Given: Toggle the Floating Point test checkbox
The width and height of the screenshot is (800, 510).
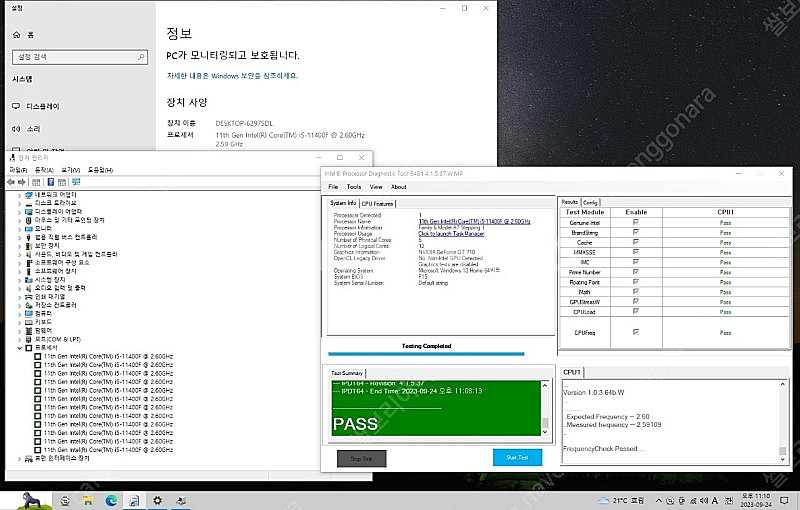Looking at the screenshot, I should tap(636, 282).
